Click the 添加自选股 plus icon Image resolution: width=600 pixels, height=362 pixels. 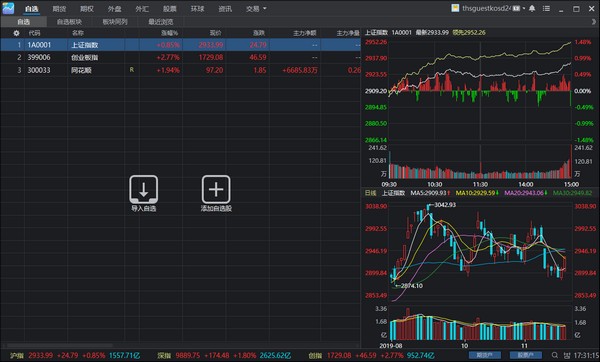(216, 189)
